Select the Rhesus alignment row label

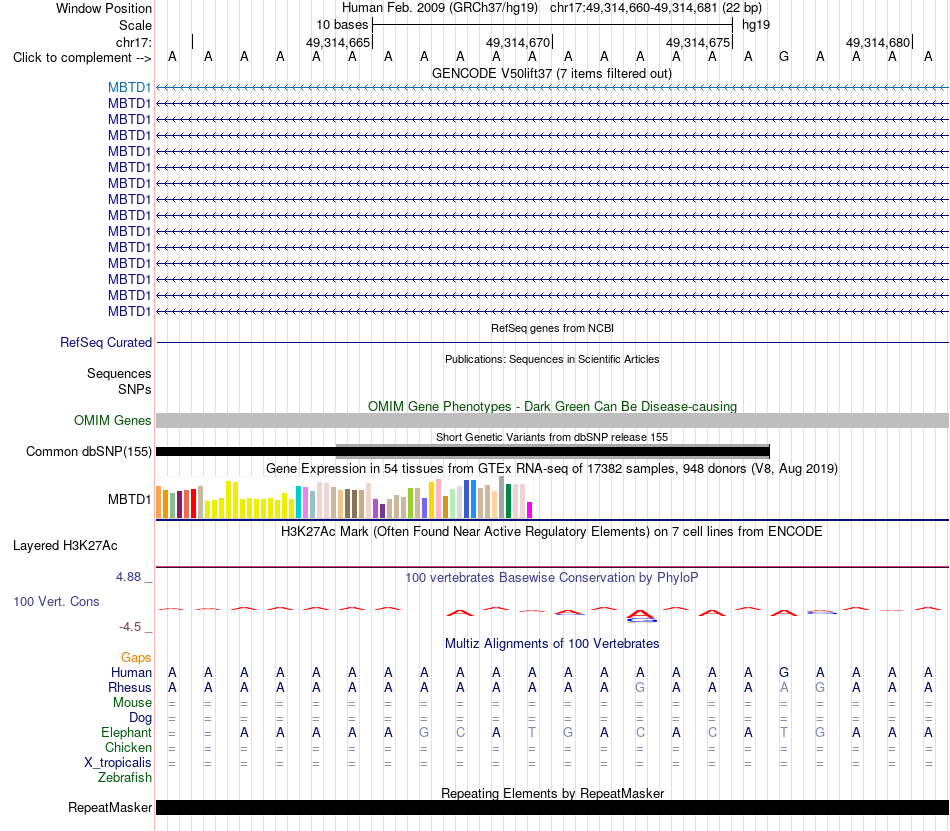(x=130, y=687)
